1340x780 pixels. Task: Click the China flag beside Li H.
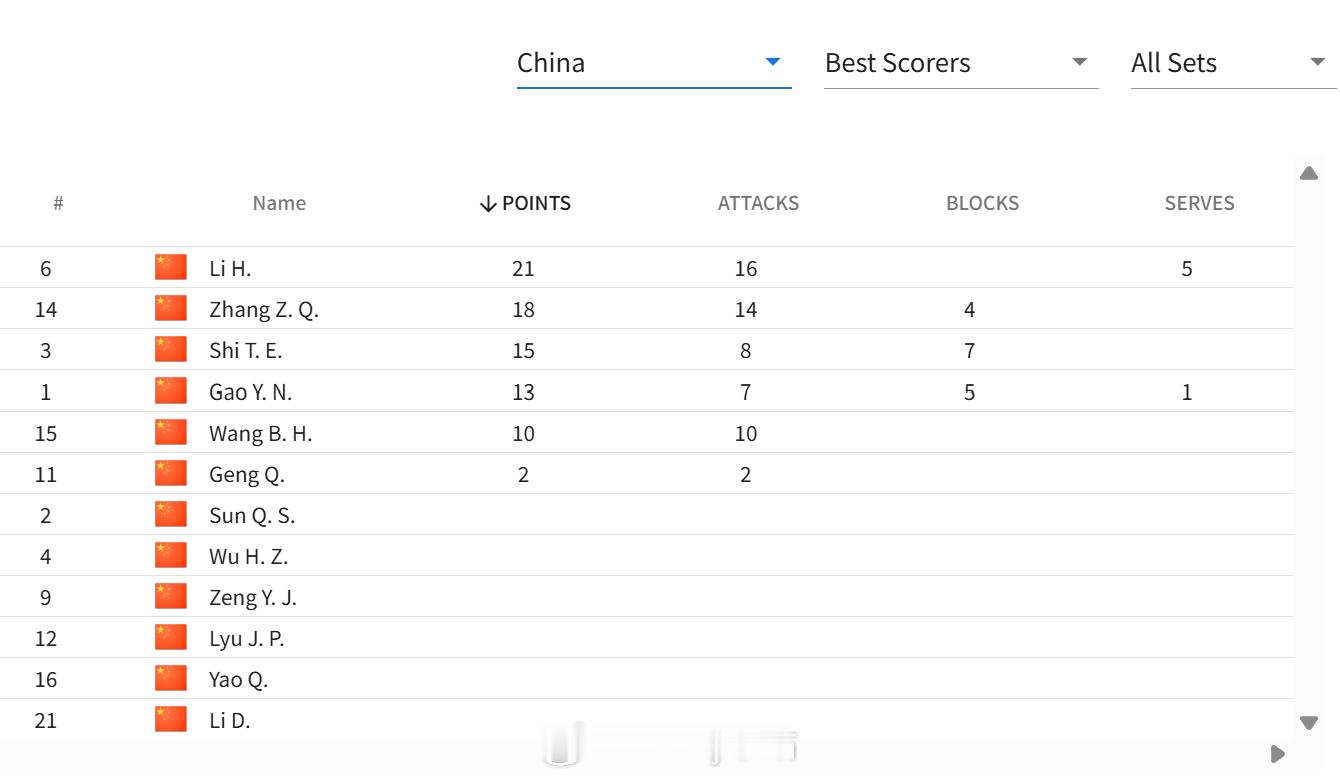point(171,267)
